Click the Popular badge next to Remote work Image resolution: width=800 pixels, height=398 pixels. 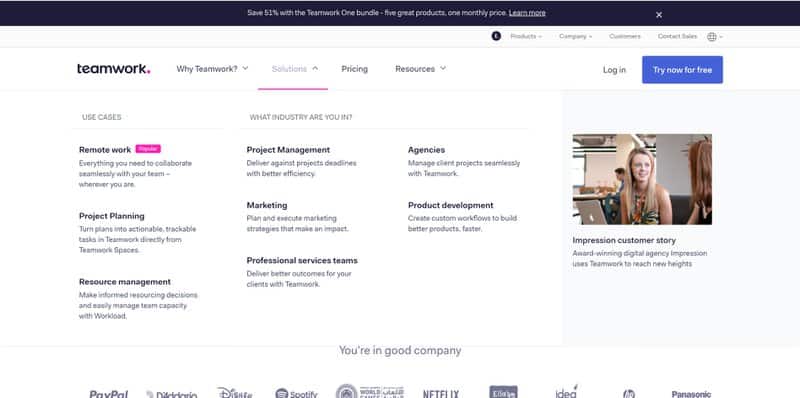tap(148, 149)
